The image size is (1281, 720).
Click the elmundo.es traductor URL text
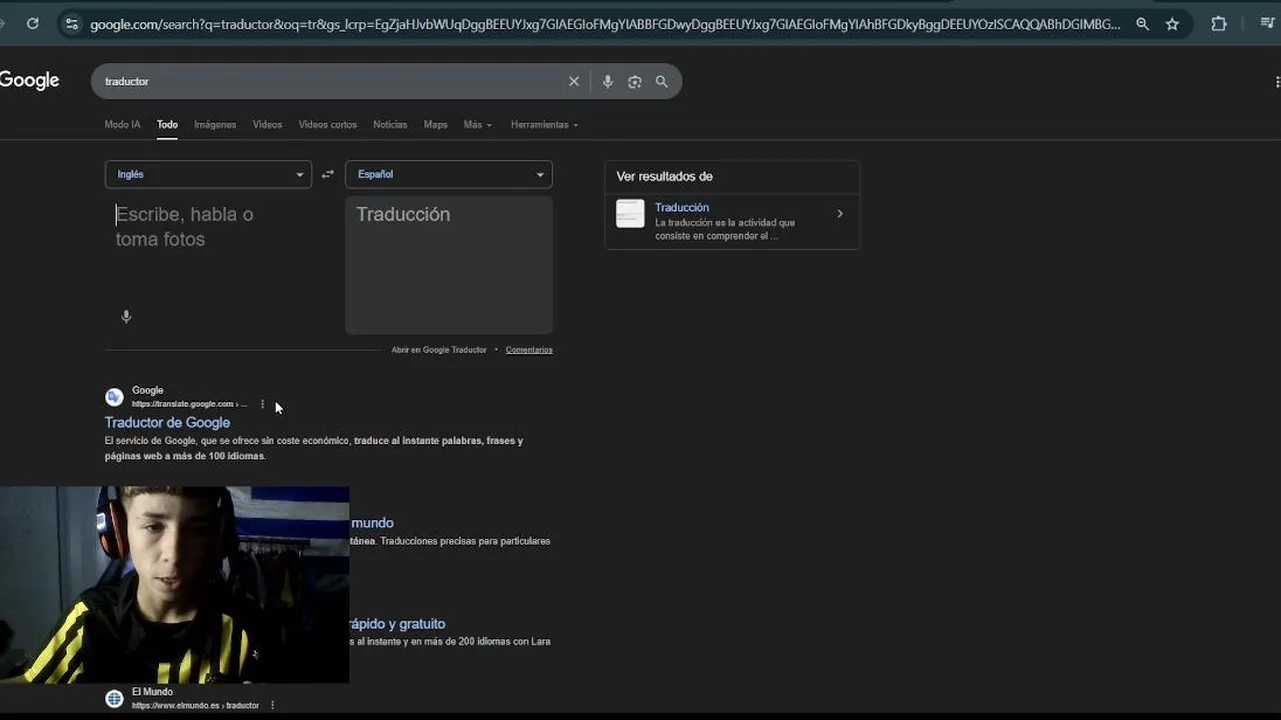tap(195, 705)
